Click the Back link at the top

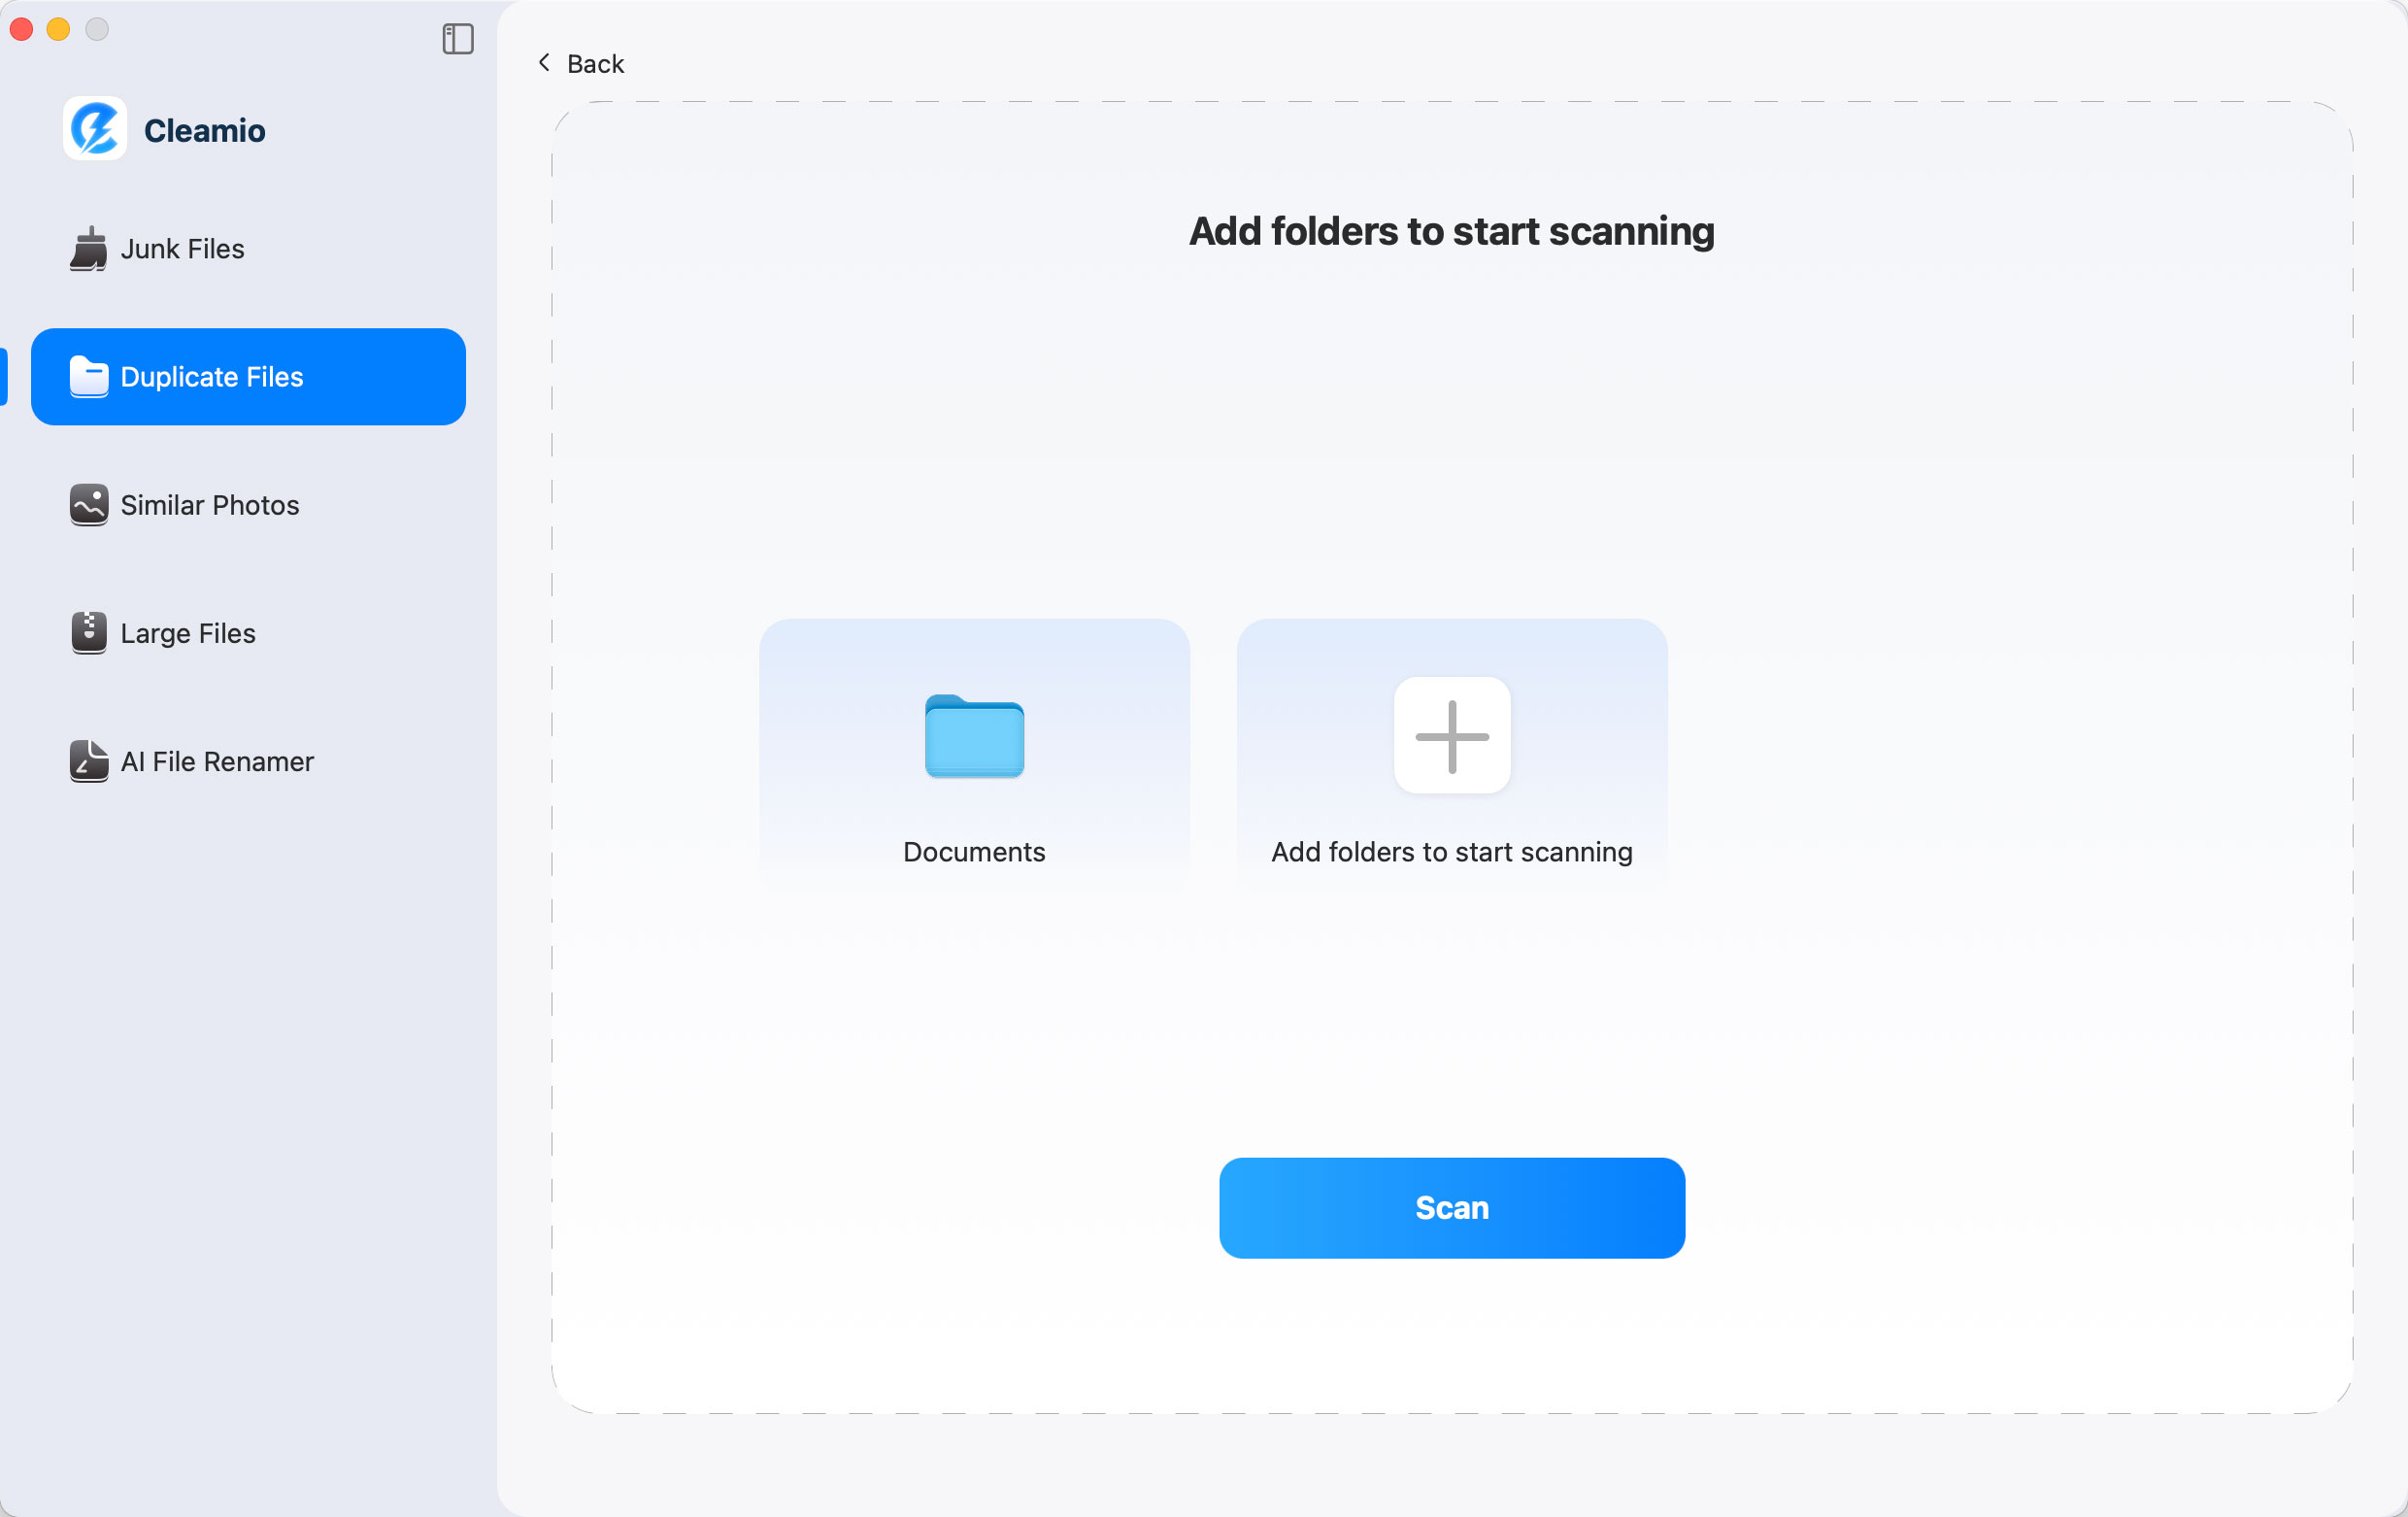click(596, 63)
